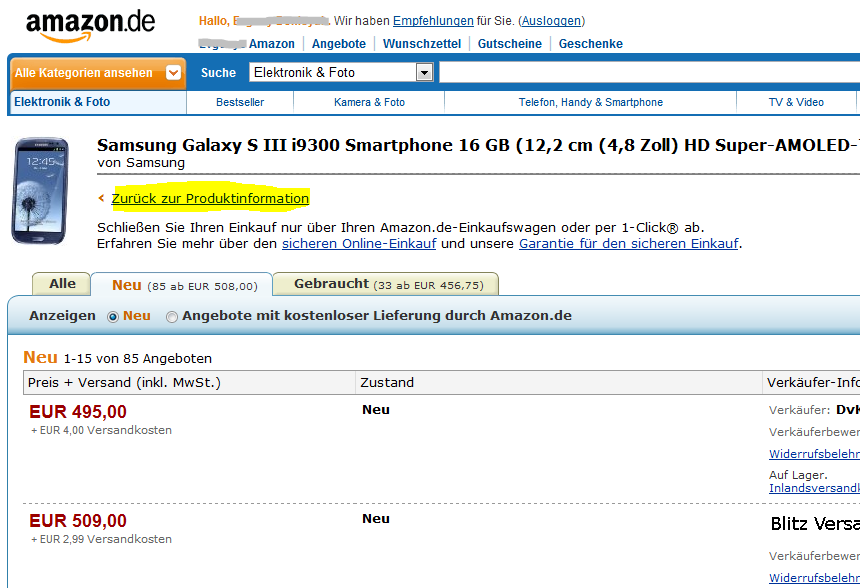This screenshot has height=588, width=860.
Task: Click into the search input field
Action: 649,72
